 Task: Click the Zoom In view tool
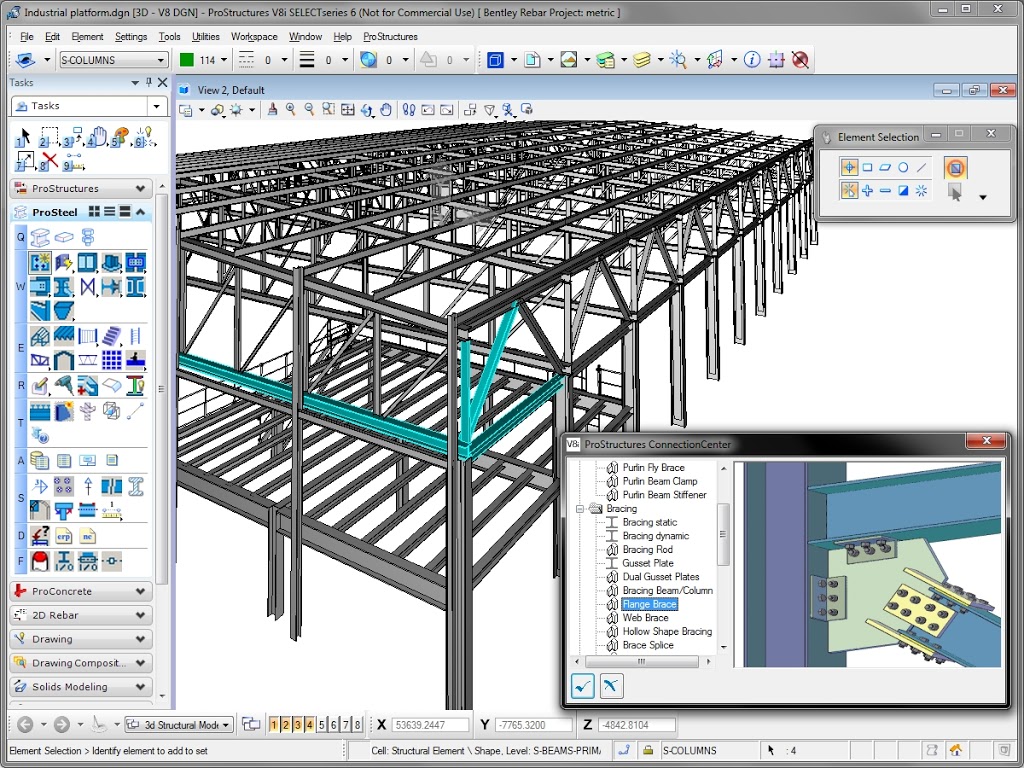(x=291, y=110)
